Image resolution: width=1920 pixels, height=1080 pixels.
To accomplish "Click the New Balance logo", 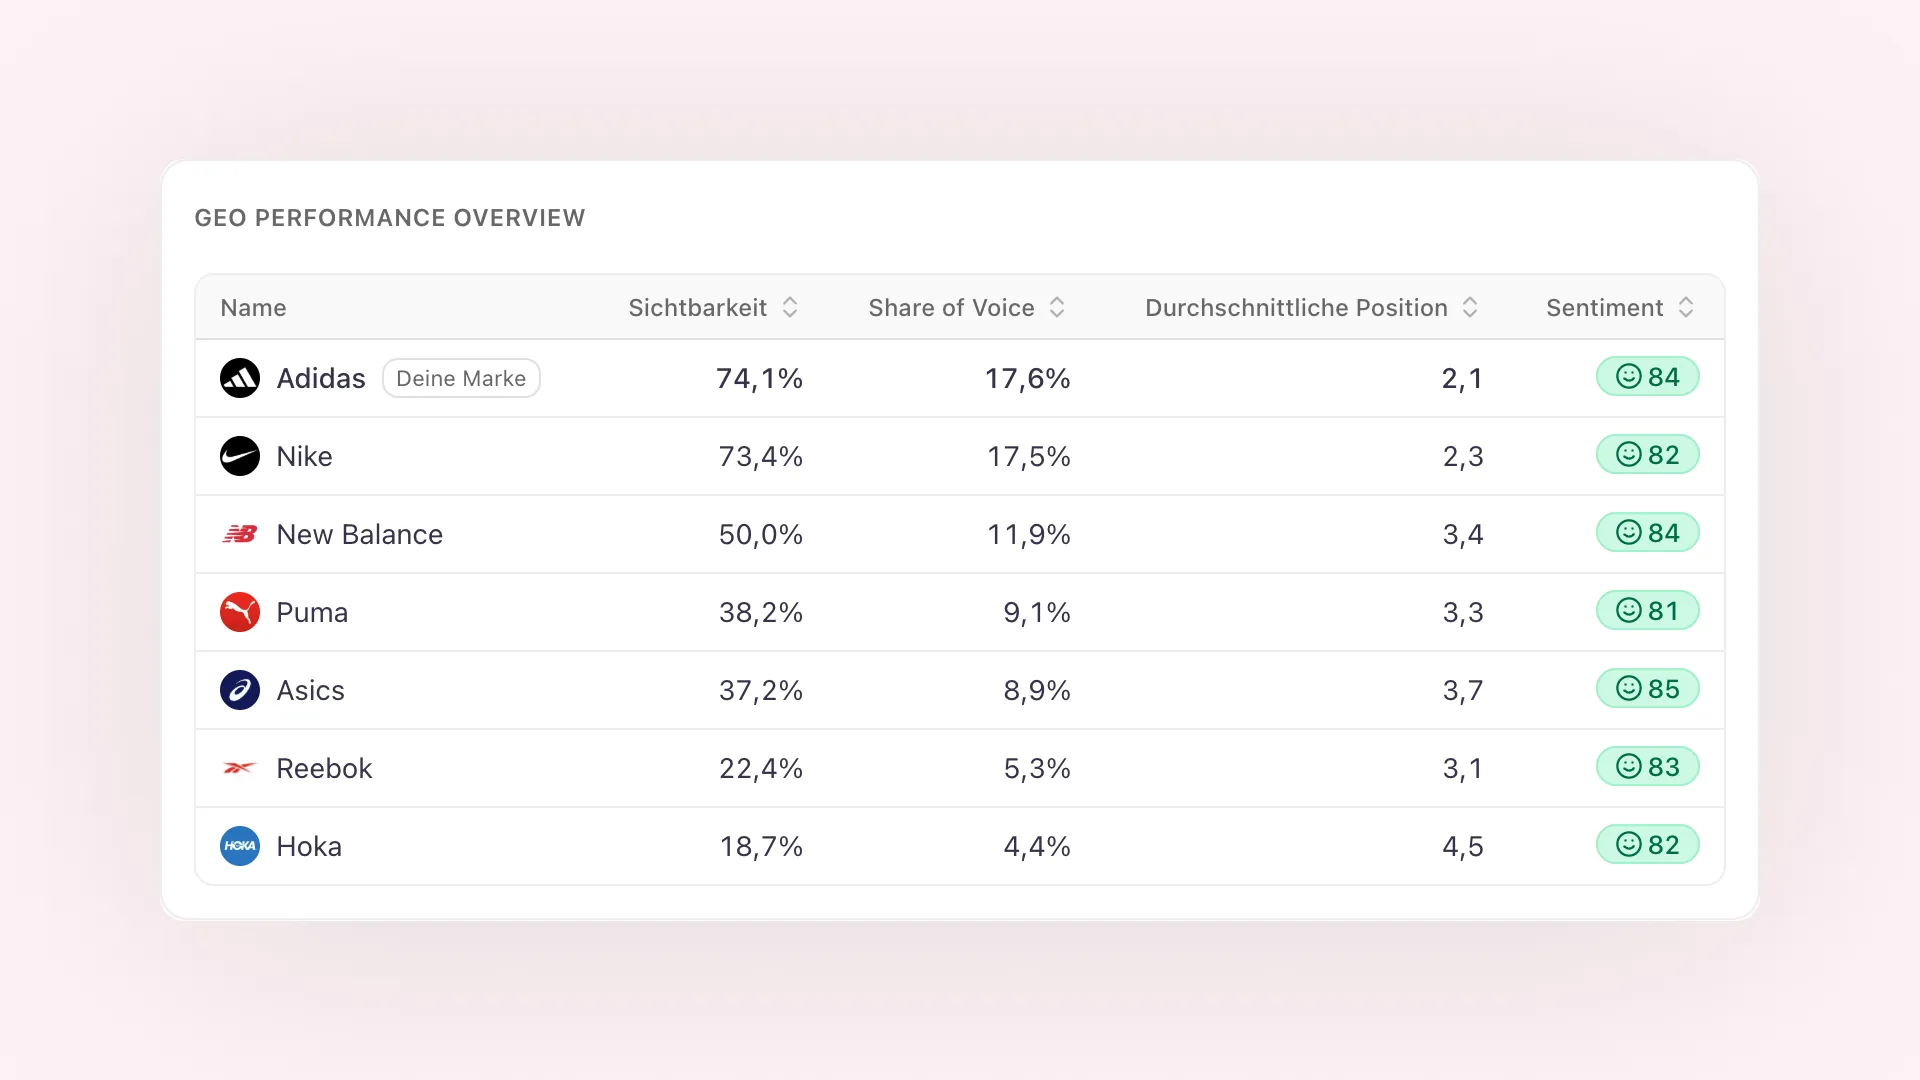I will 240,534.
